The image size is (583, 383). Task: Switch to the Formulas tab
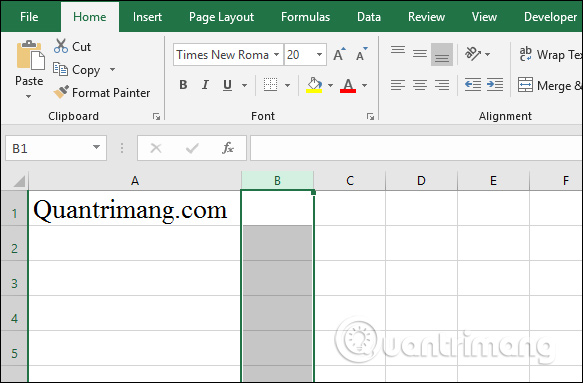click(305, 17)
